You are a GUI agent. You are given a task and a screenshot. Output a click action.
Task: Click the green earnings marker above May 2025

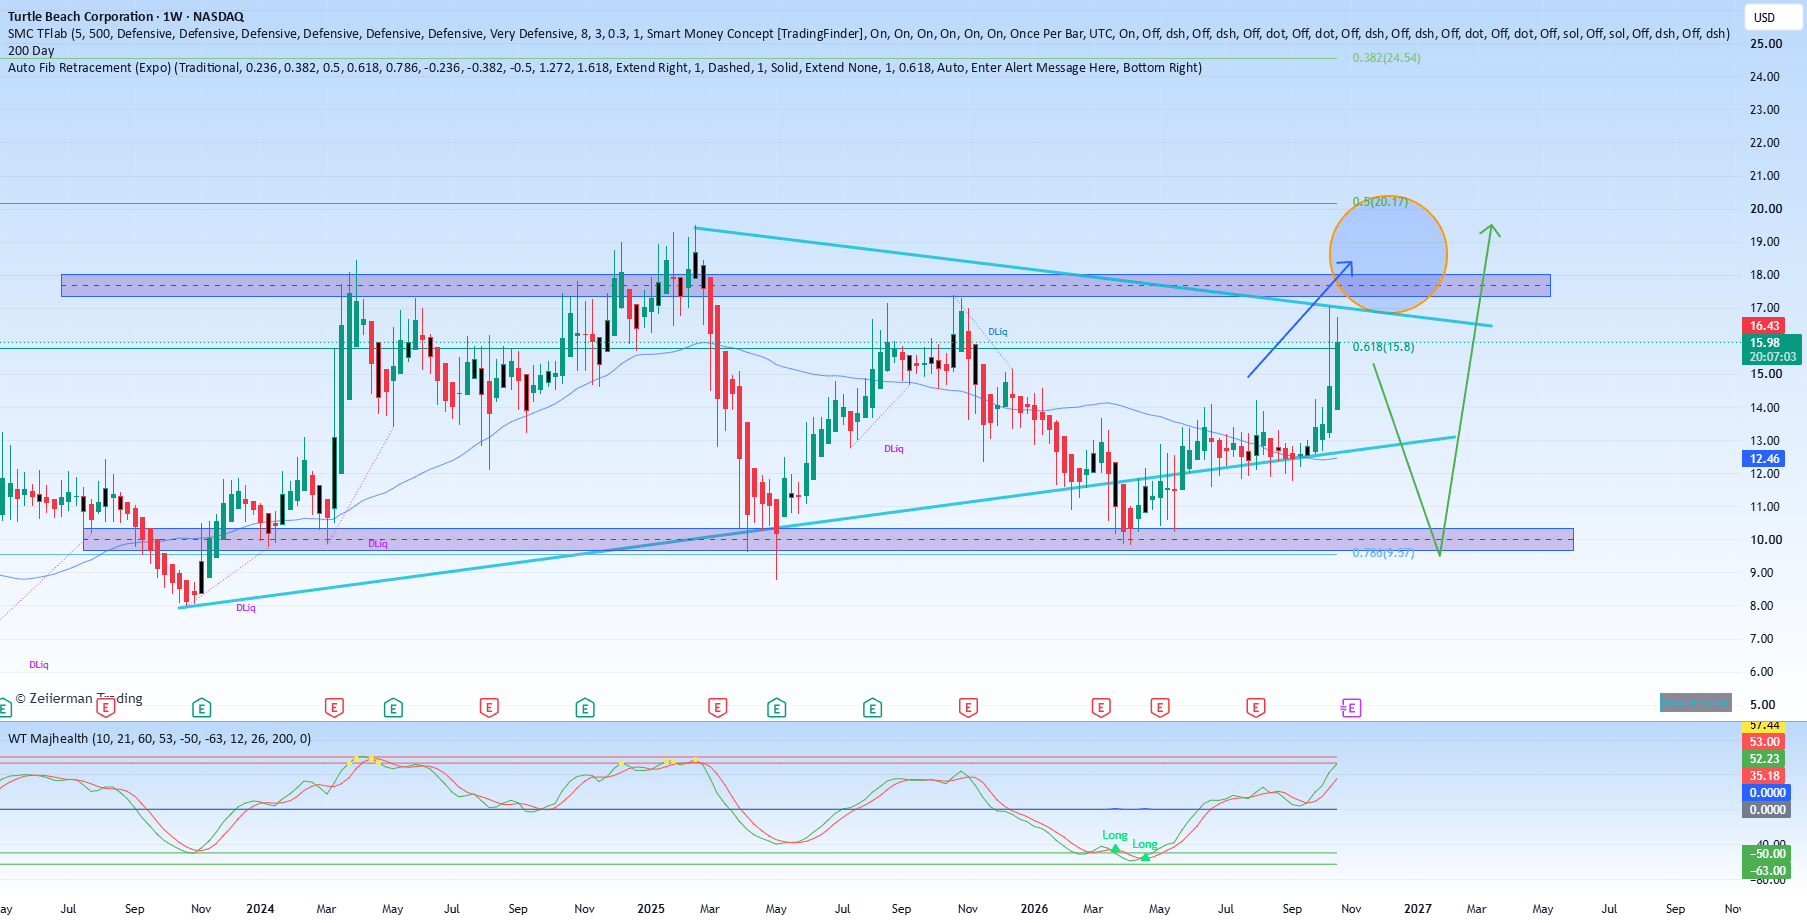(777, 708)
